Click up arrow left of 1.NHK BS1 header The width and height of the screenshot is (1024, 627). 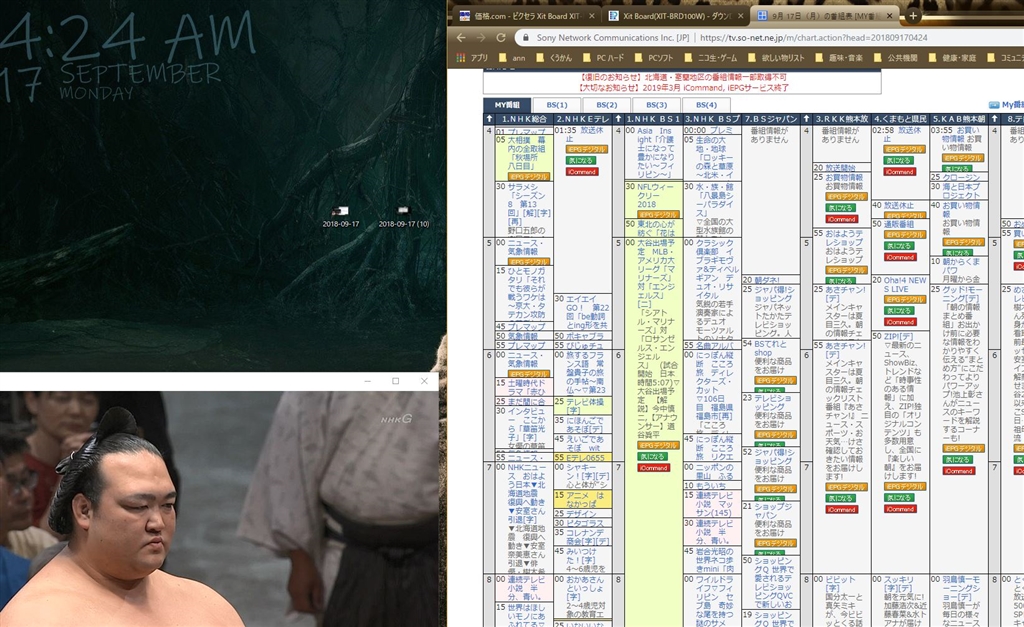pyautogui.click(x=618, y=119)
